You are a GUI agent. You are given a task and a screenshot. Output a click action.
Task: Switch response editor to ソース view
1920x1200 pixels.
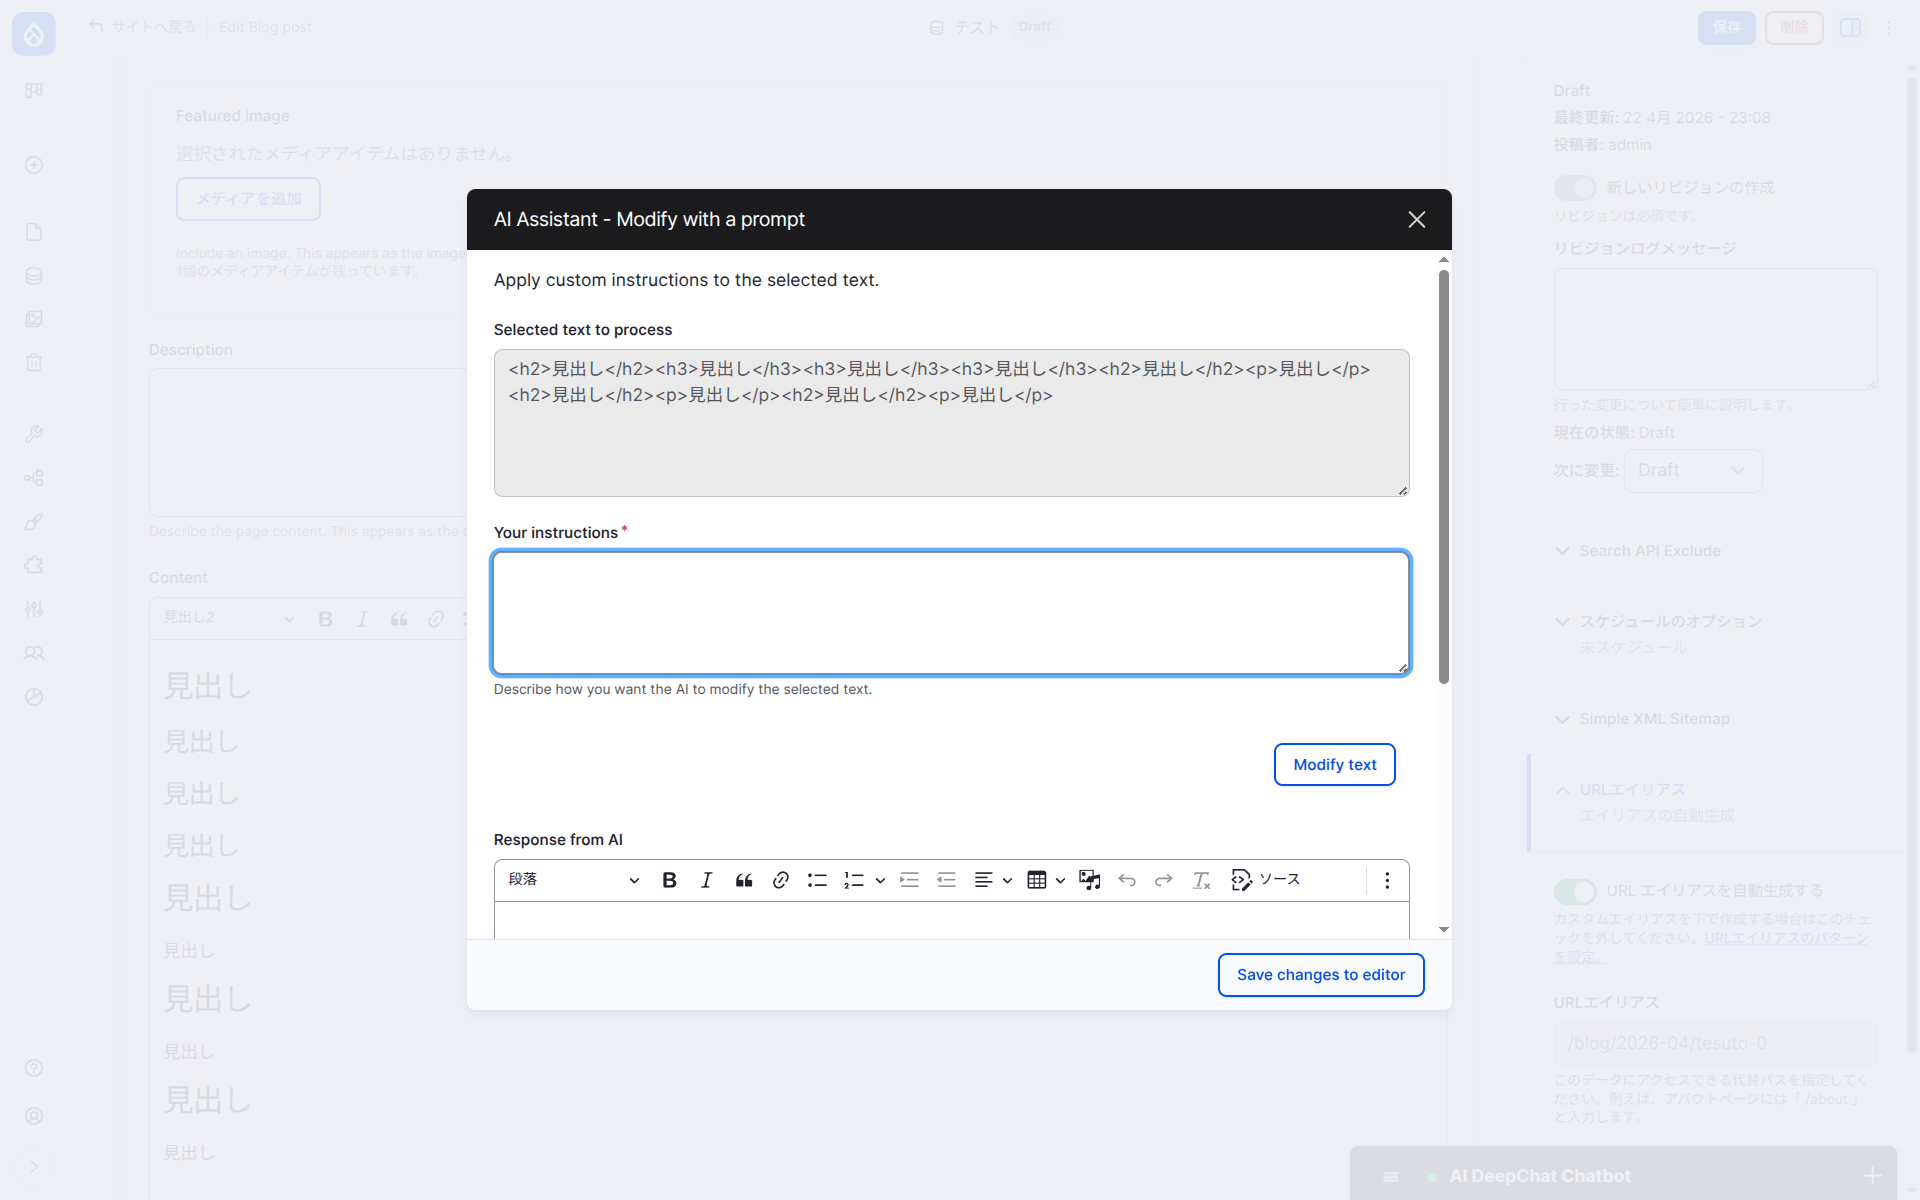click(x=1265, y=880)
